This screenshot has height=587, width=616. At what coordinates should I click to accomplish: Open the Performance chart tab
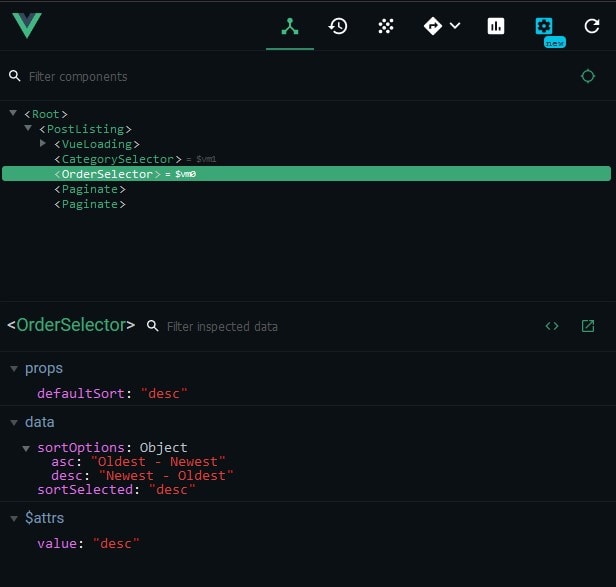point(496,26)
